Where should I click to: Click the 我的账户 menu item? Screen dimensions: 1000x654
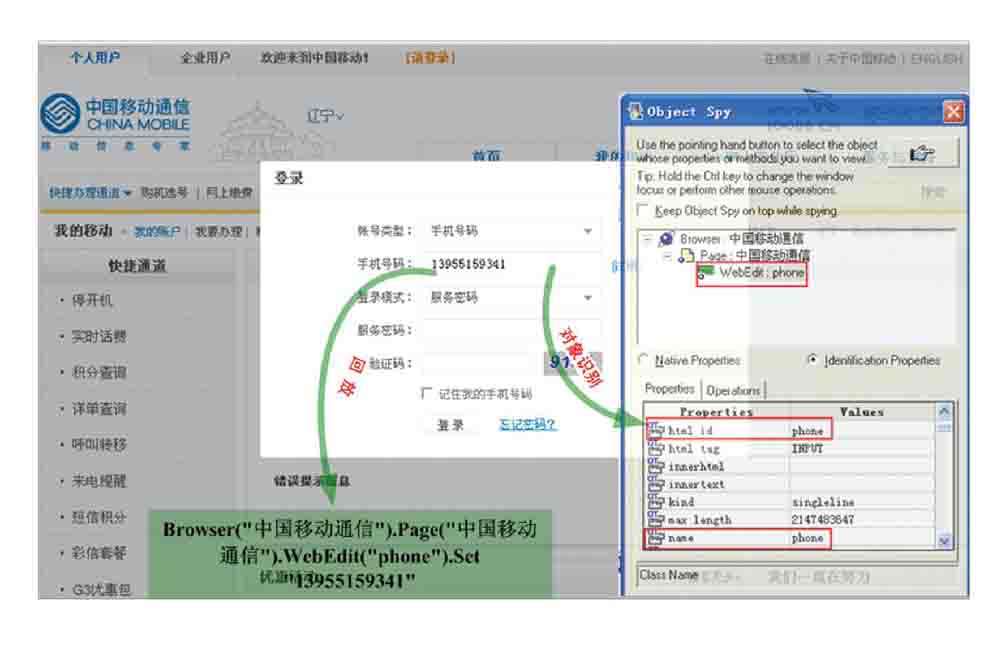click(x=157, y=232)
